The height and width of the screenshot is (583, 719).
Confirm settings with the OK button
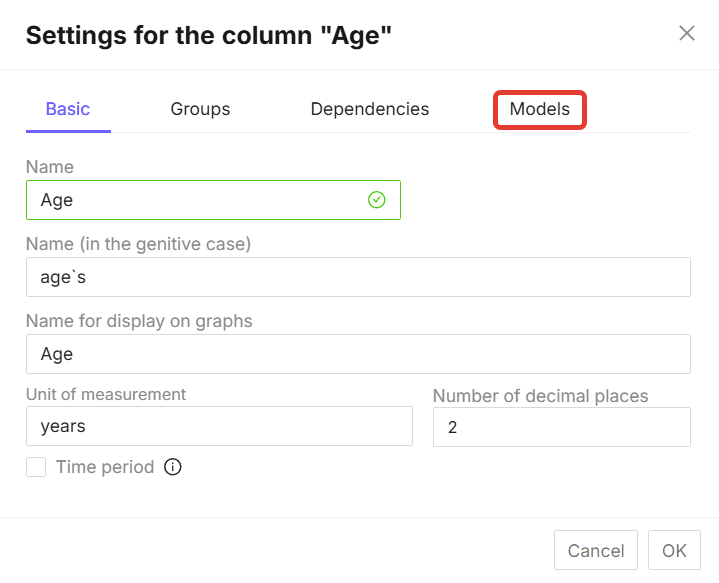pyautogui.click(x=674, y=551)
